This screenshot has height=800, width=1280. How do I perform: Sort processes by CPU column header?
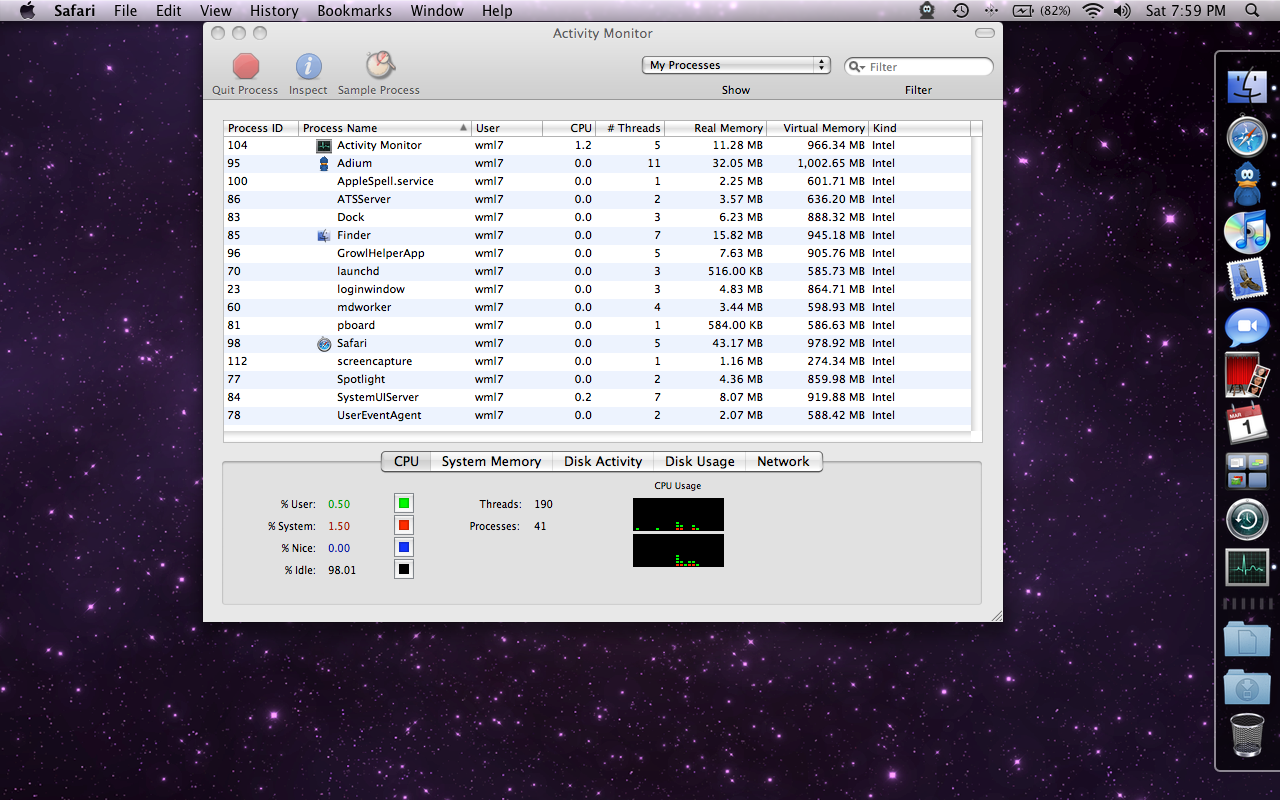[569, 128]
